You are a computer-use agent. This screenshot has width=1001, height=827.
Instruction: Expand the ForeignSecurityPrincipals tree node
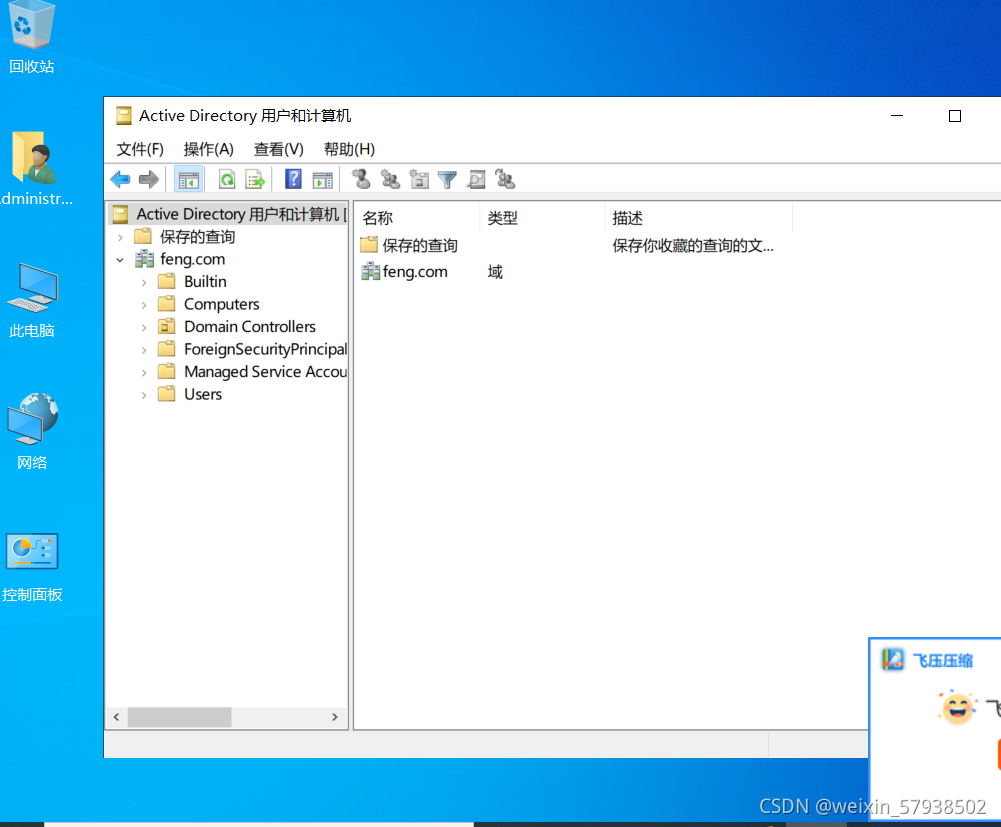coord(144,350)
